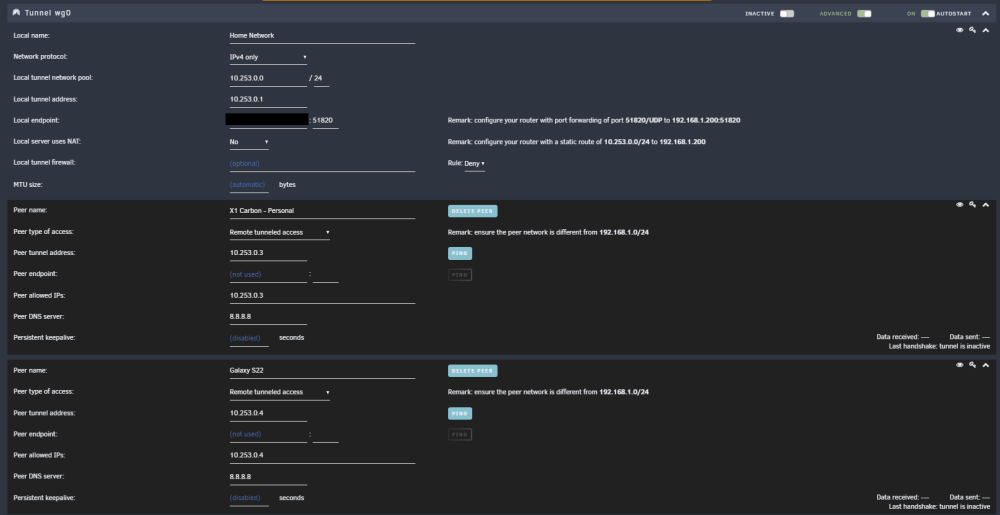Toggle the Advanced view switch
The width and height of the screenshot is (1000, 515).
pos(864,13)
